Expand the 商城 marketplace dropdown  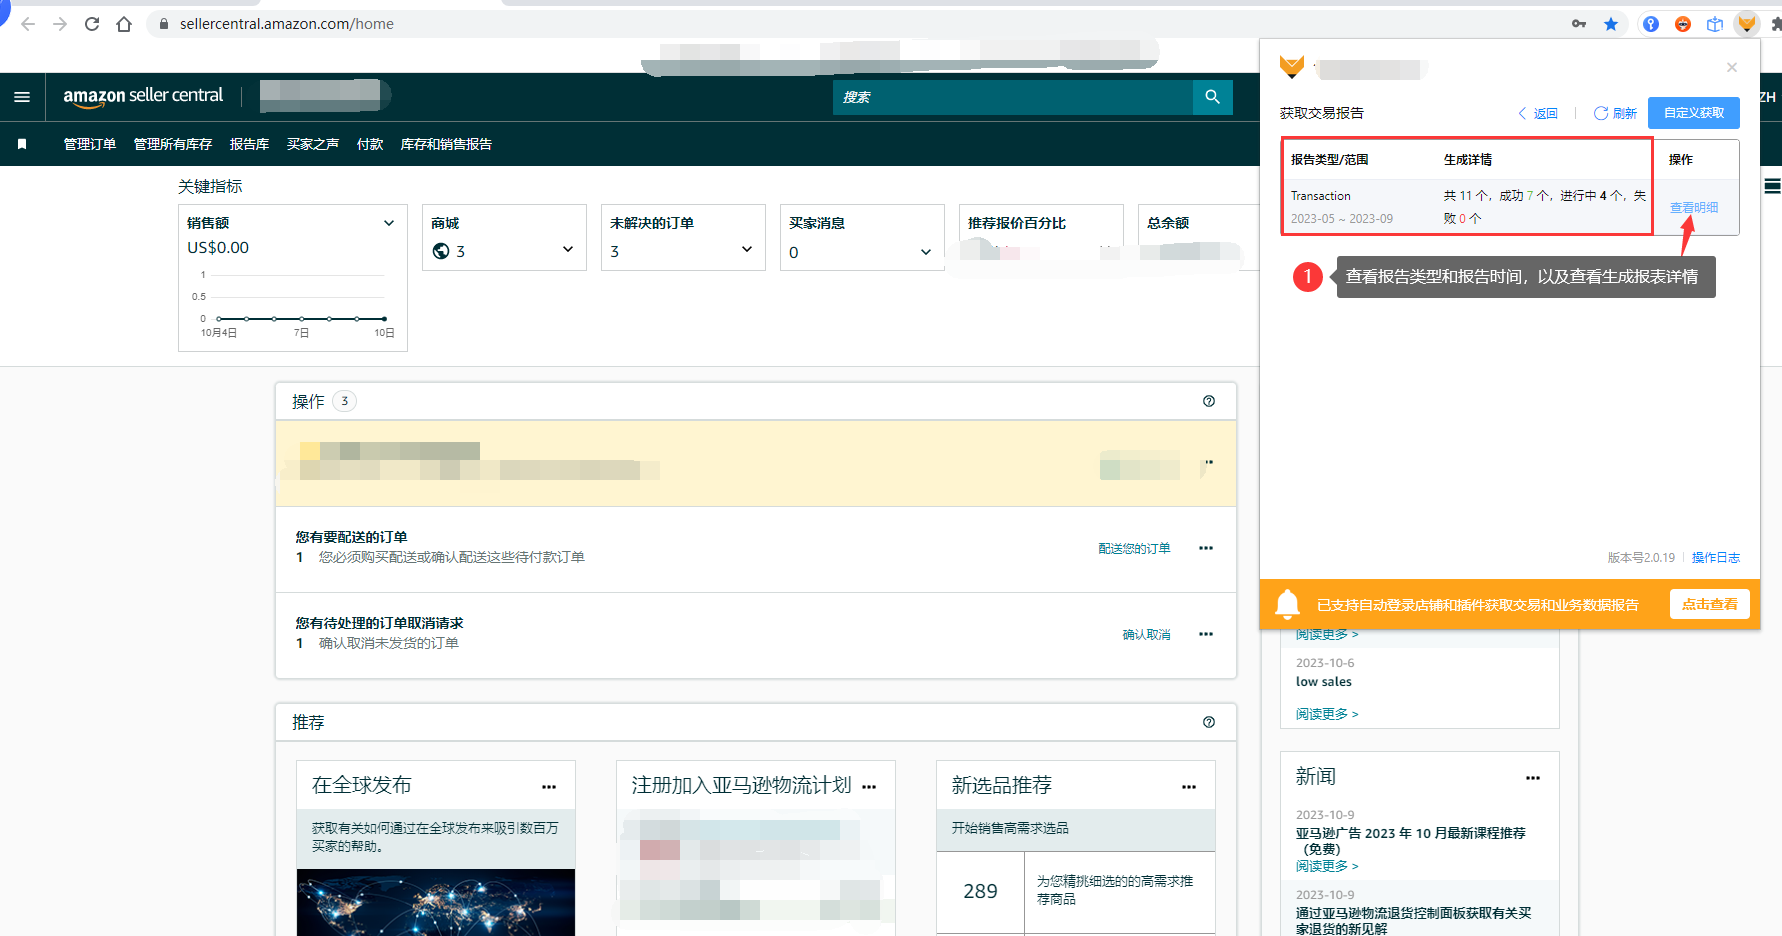568,249
